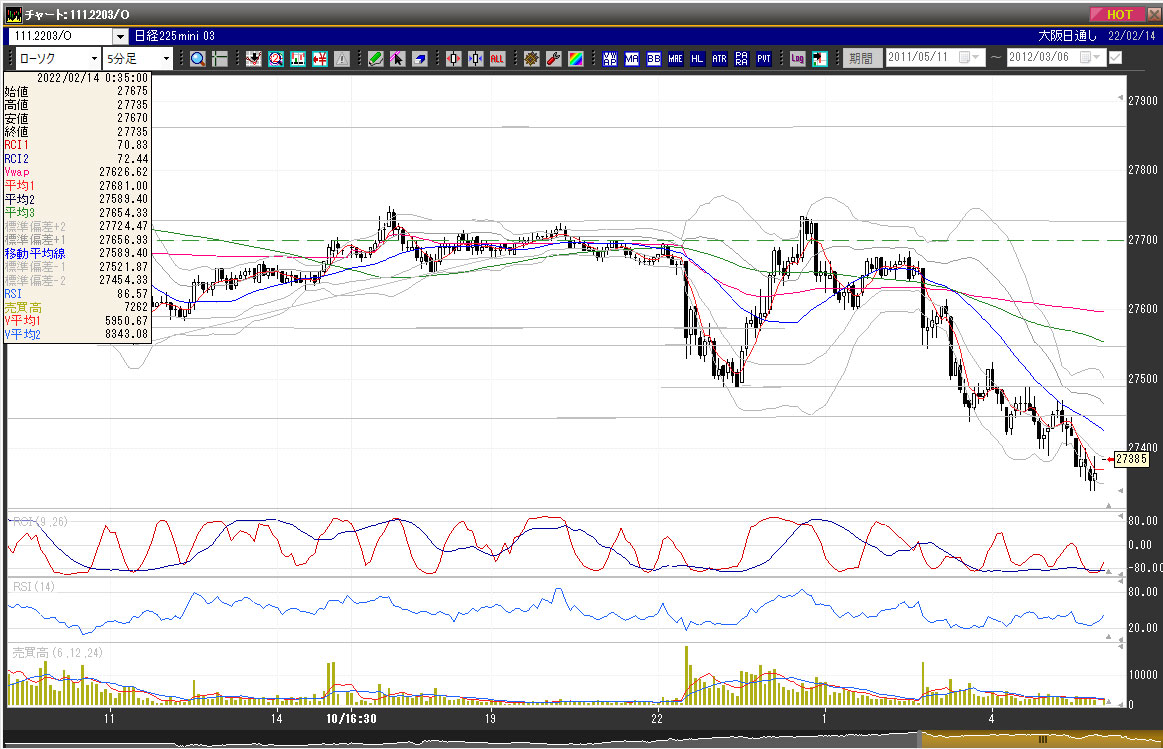Viewport: 1163px width, 749px height.
Task: Click the HOT button in title bar
Action: point(1118,14)
